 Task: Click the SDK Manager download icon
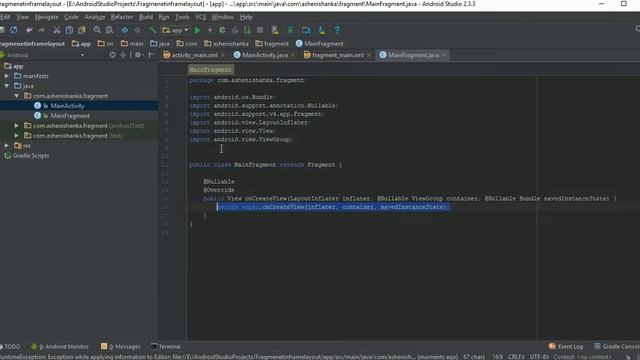tap(322, 30)
